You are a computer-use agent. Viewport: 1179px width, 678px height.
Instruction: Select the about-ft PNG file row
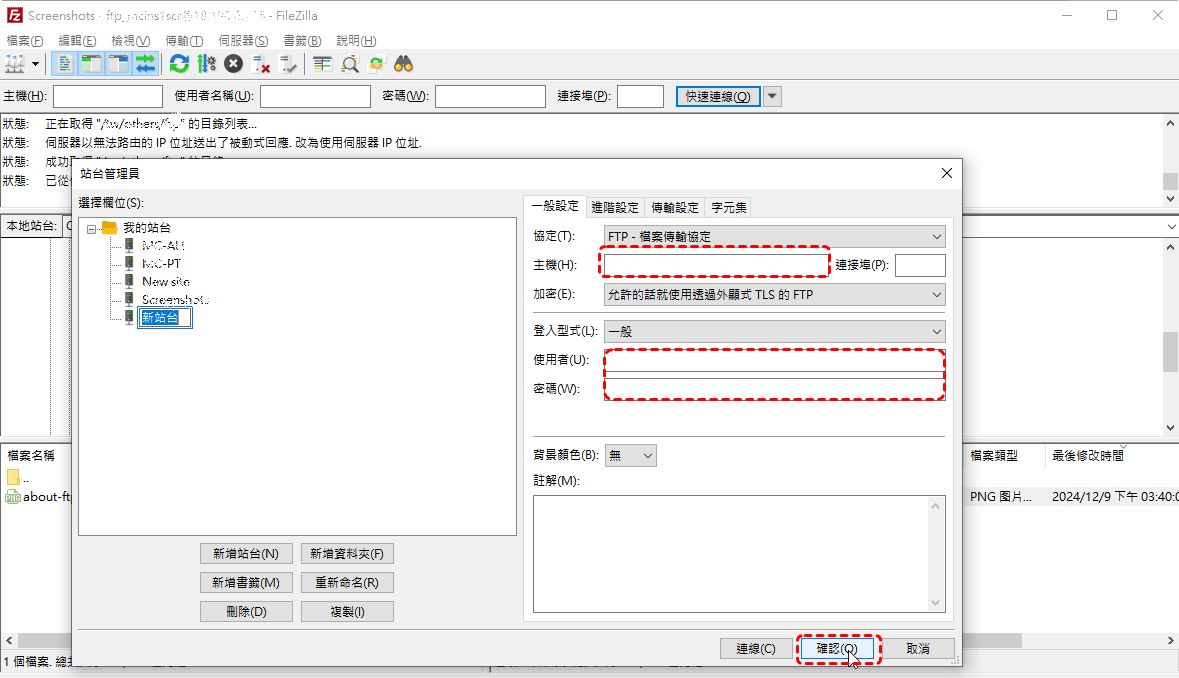(38, 497)
